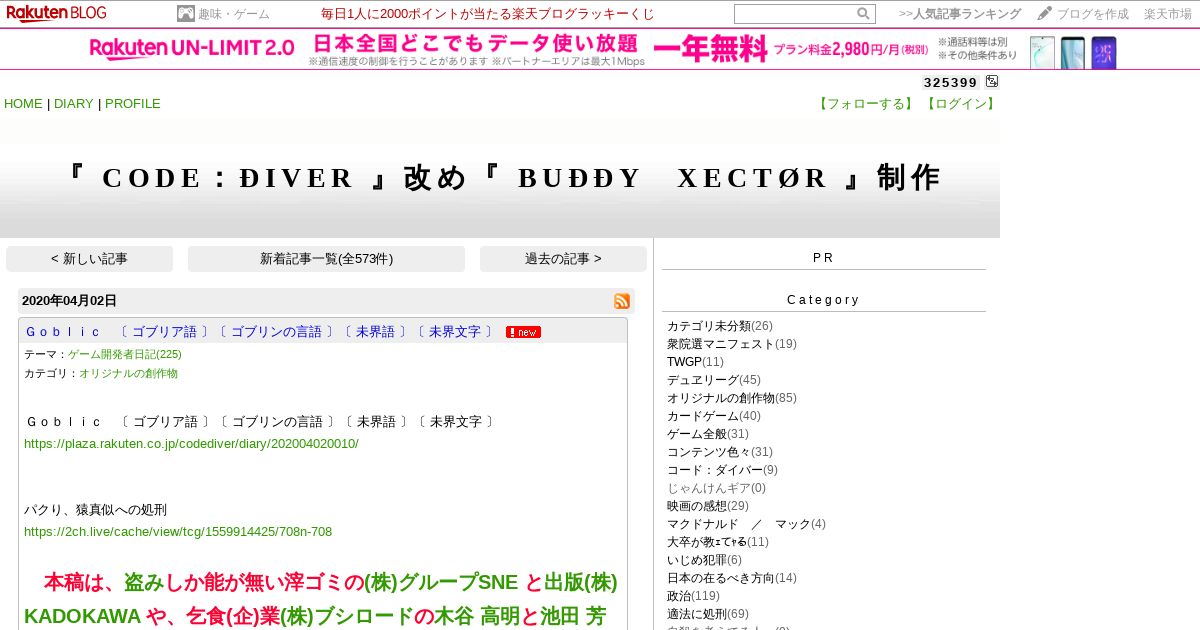This screenshot has width=1200, height=630.
Task: Select category TWGP(11)
Action: coord(695,362)
